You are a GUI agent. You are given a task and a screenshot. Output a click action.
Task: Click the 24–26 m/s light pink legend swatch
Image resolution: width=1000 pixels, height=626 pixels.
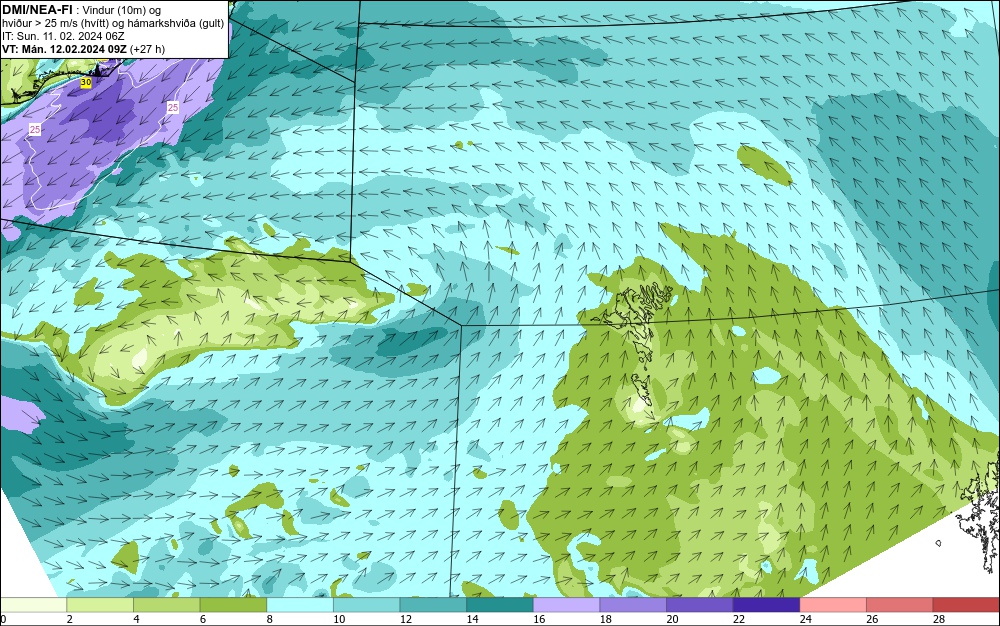833,605
